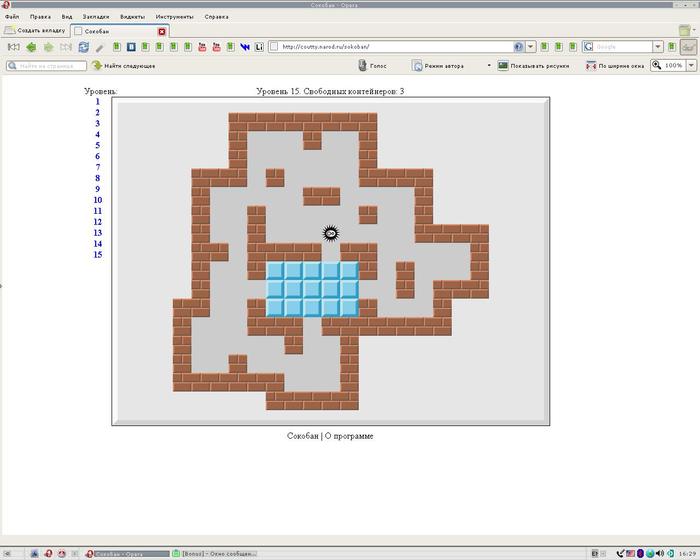Open the Виджеты menu
700x560 pixels.
click(133, 17)
